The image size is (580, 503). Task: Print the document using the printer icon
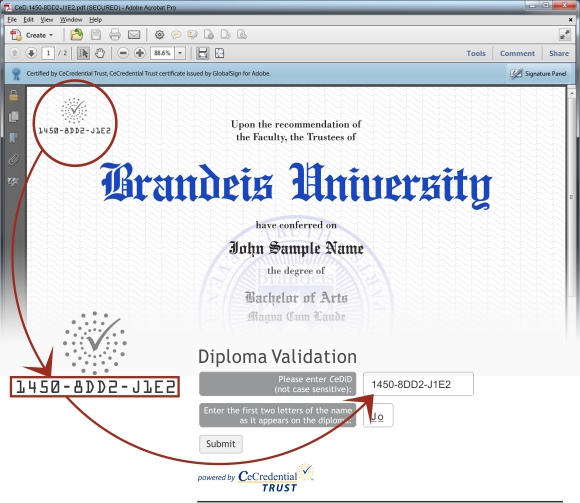point(115,35)
